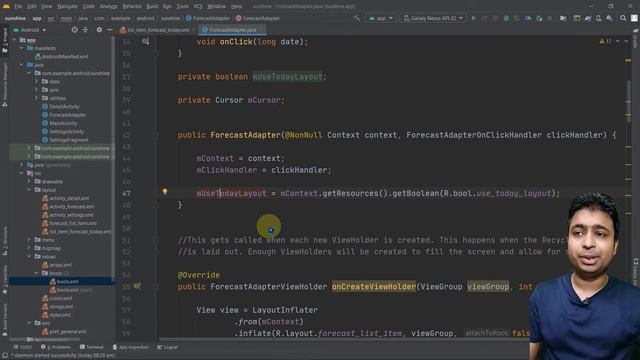Collapse the values folder
This screenshot has width=640, height=360.
29,256
